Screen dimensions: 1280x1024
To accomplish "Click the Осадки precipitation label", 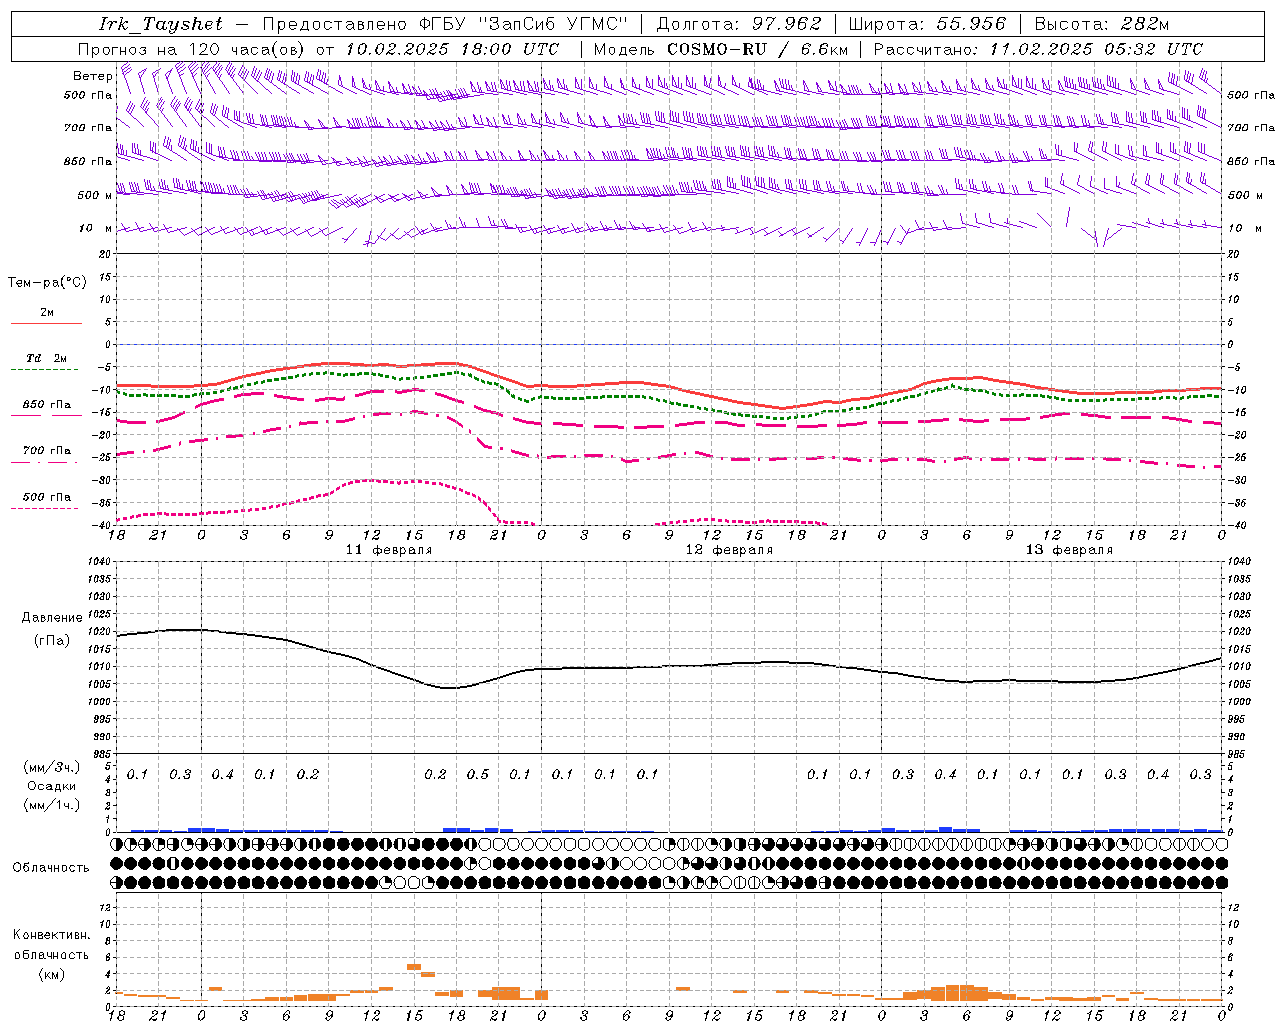I will [52, 786].
